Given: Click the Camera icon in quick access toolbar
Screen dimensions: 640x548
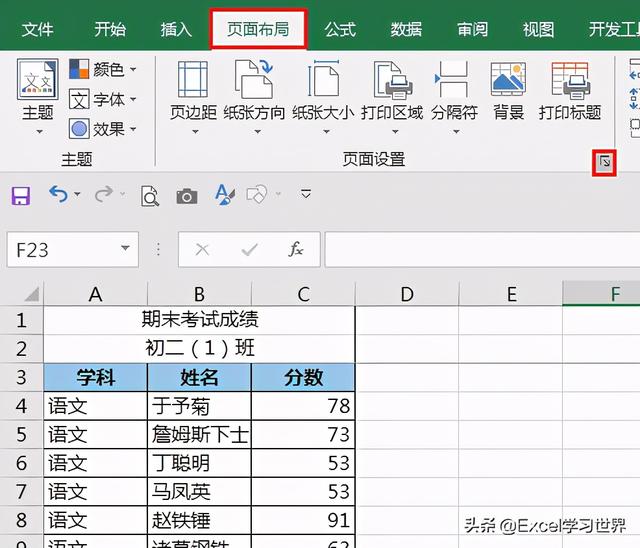Looking at the screenshot, I should [187, 196].
